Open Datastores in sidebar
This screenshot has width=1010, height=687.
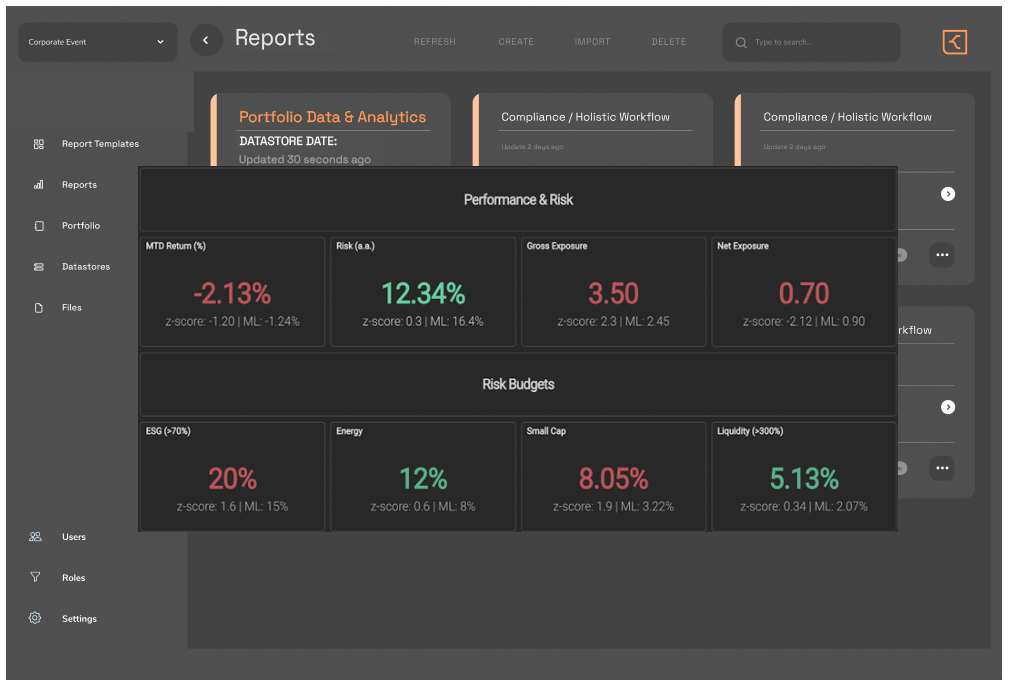click(86, 267)
